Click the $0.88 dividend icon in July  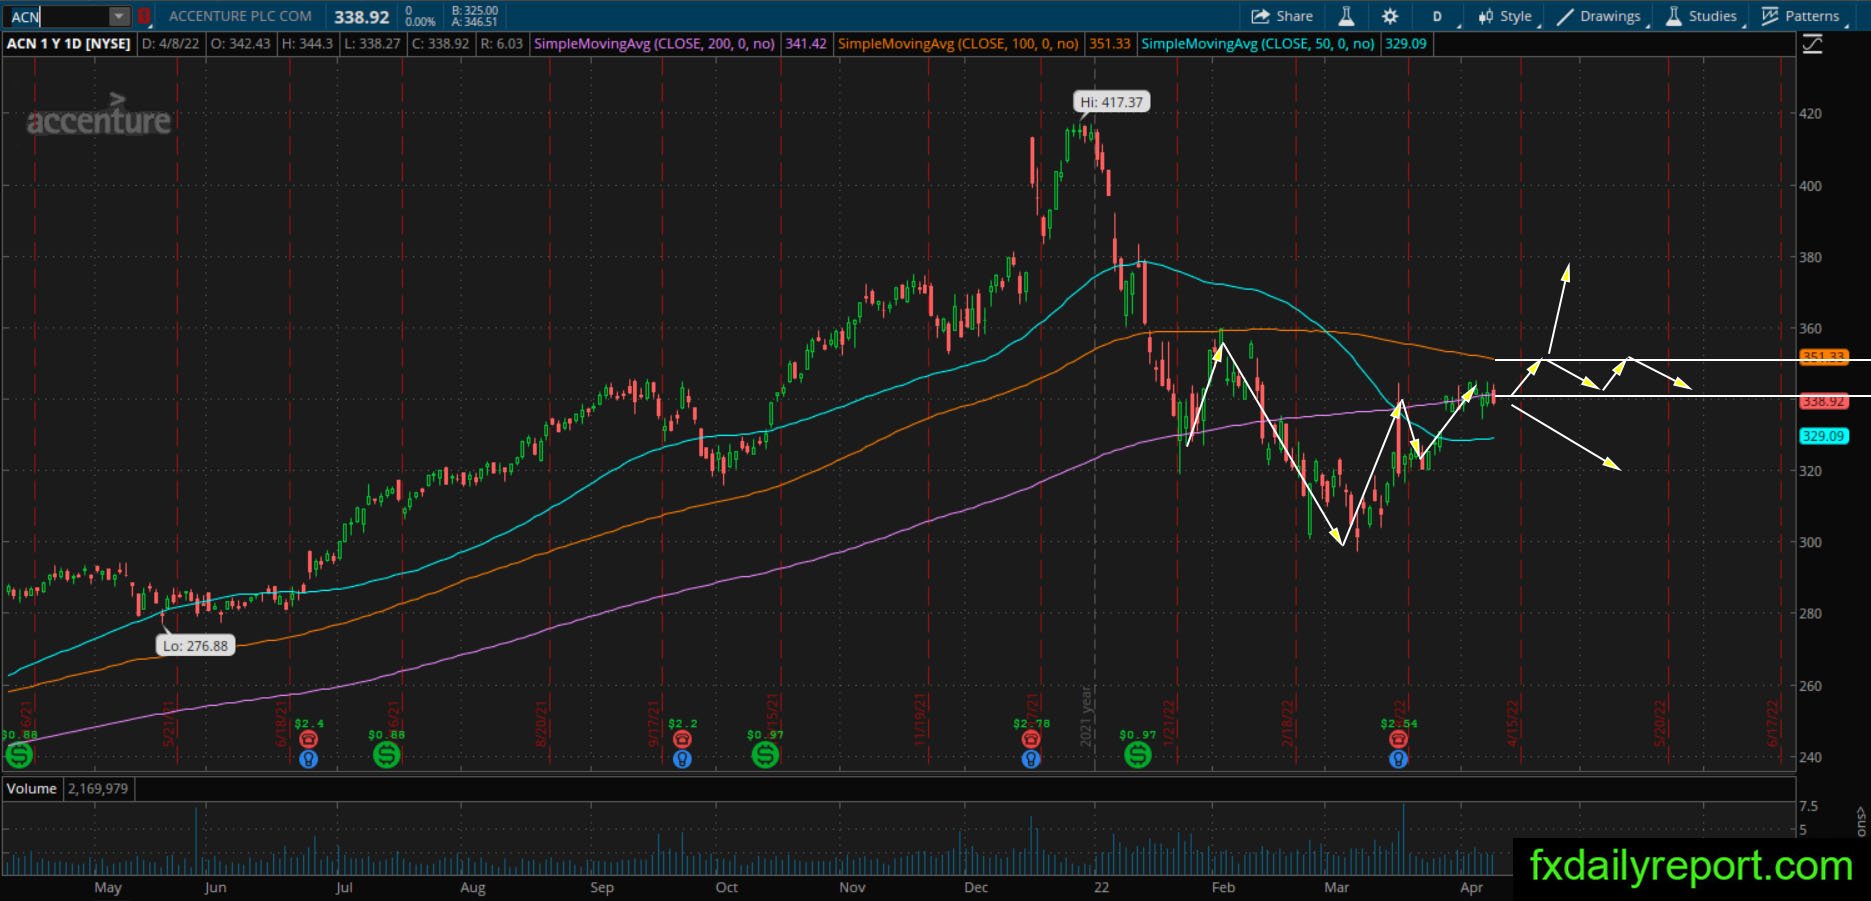386,755
